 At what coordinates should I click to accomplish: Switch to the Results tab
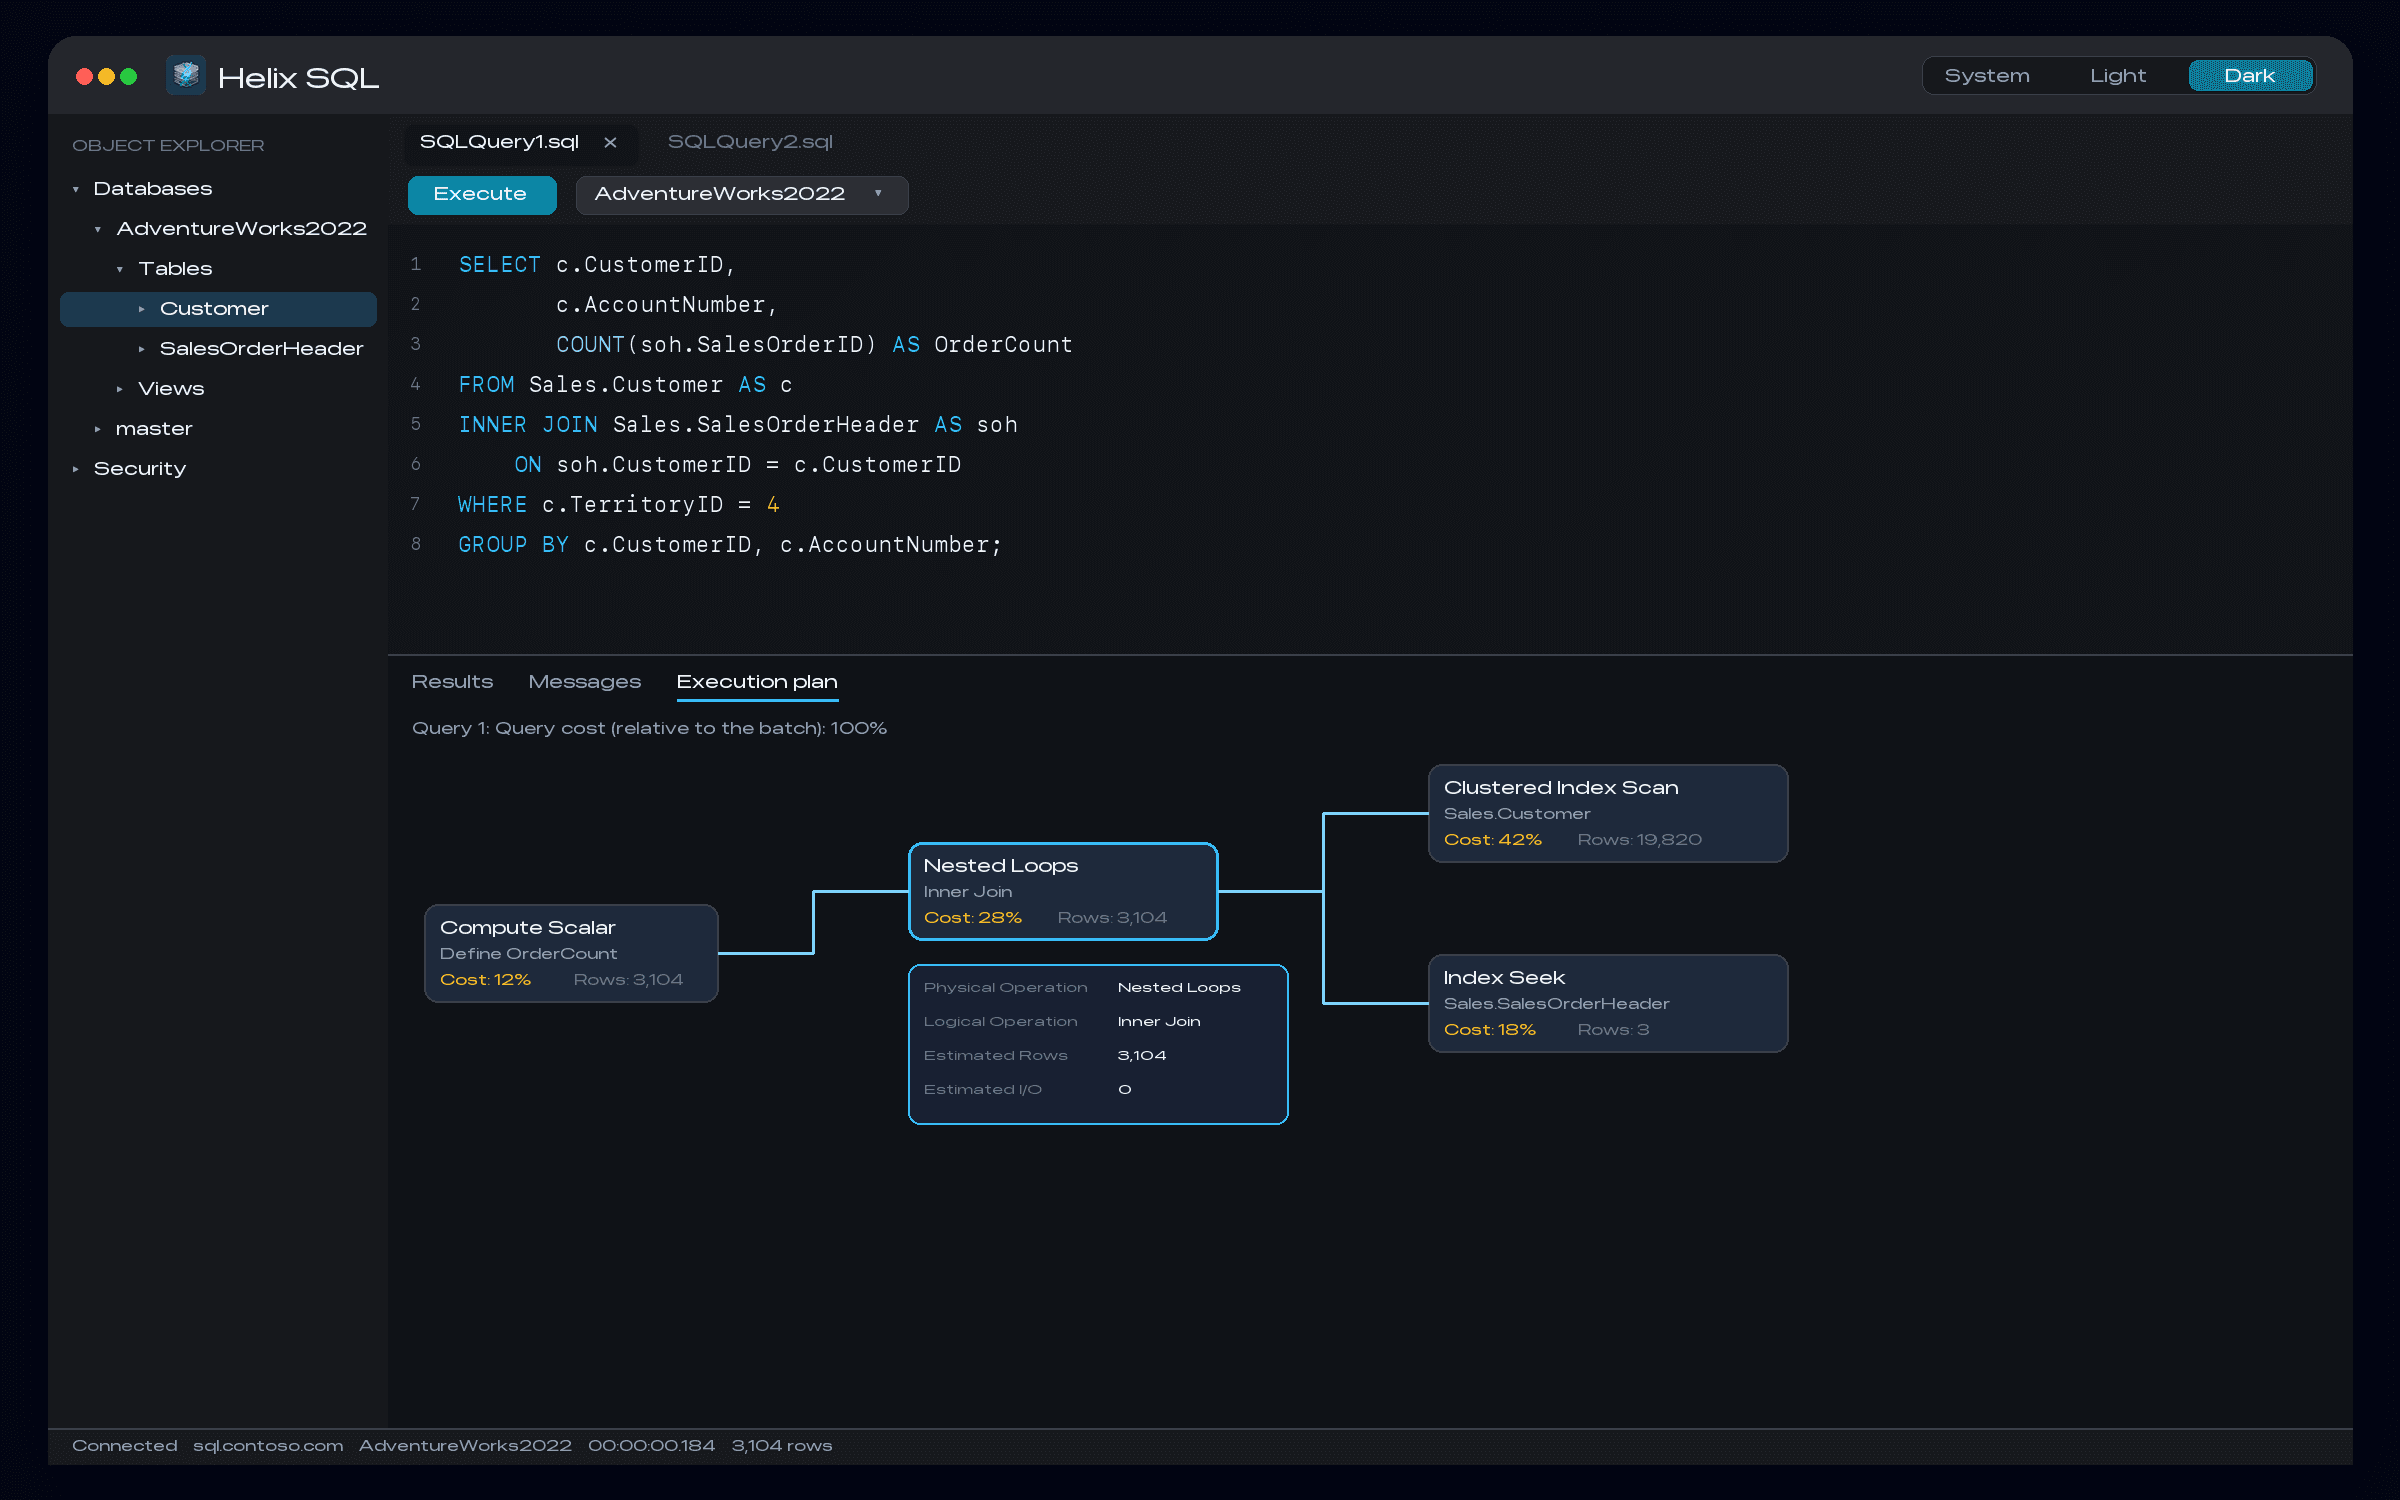coord(452,682)
